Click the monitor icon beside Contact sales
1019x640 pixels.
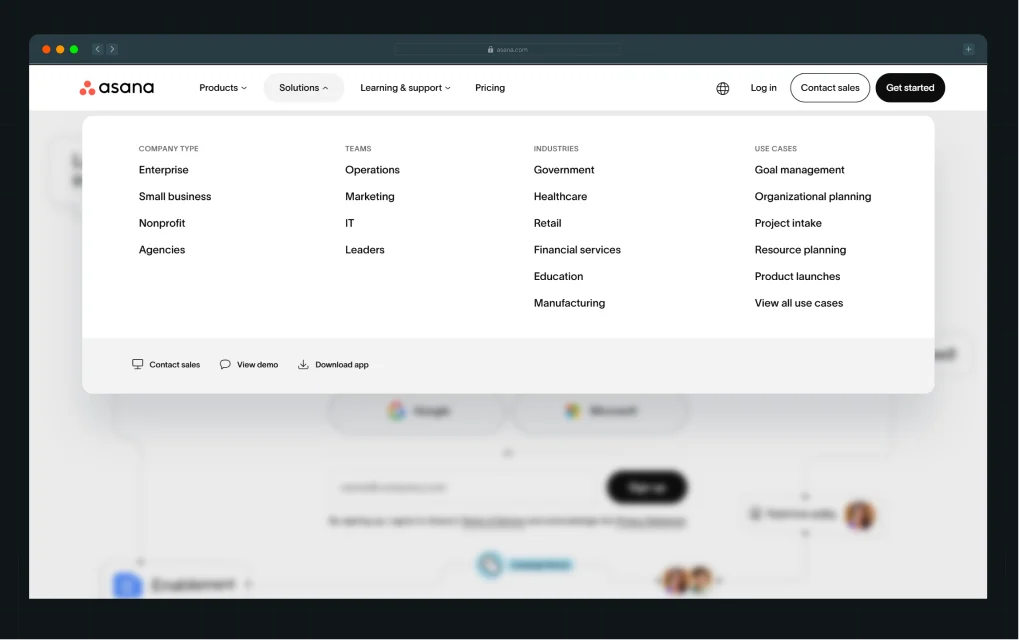pyautogui.click(x=138, y=365)
